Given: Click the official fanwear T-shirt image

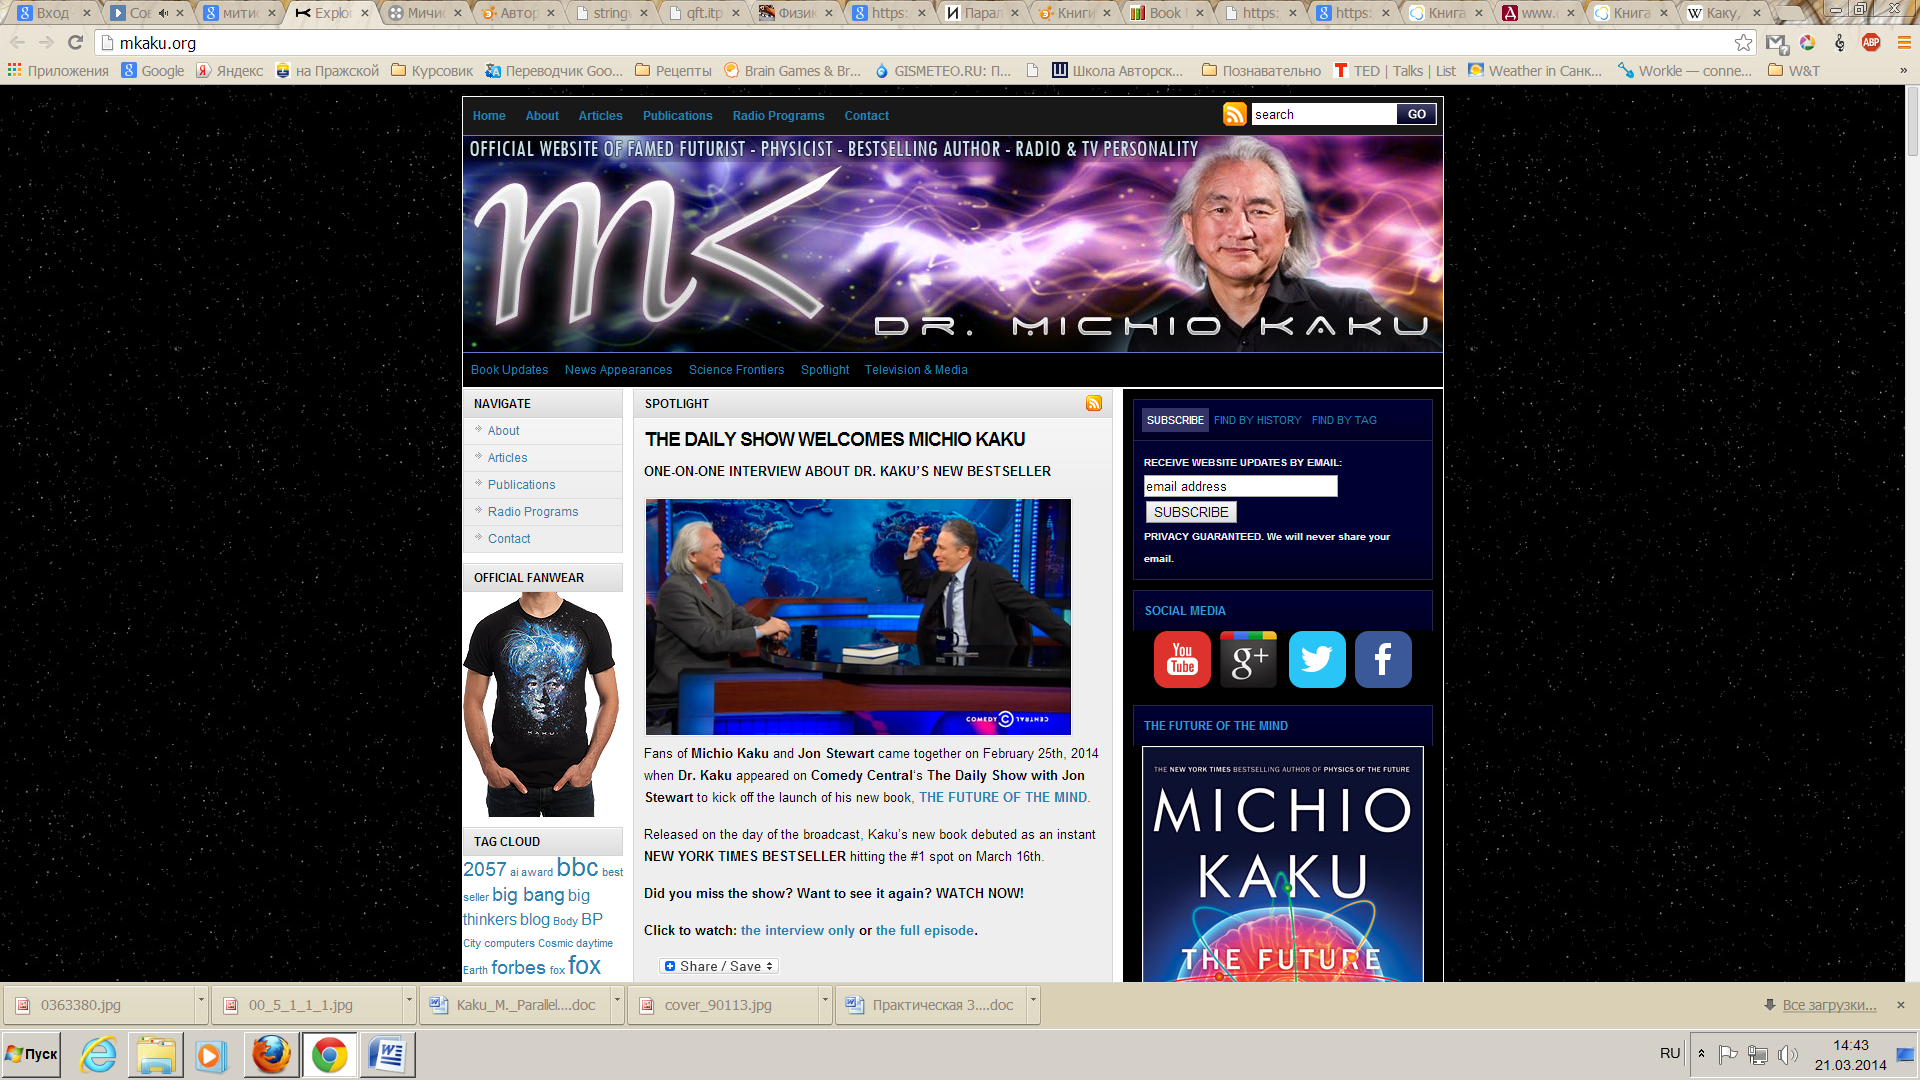Looking at the screenshot, I should [541, 705].
